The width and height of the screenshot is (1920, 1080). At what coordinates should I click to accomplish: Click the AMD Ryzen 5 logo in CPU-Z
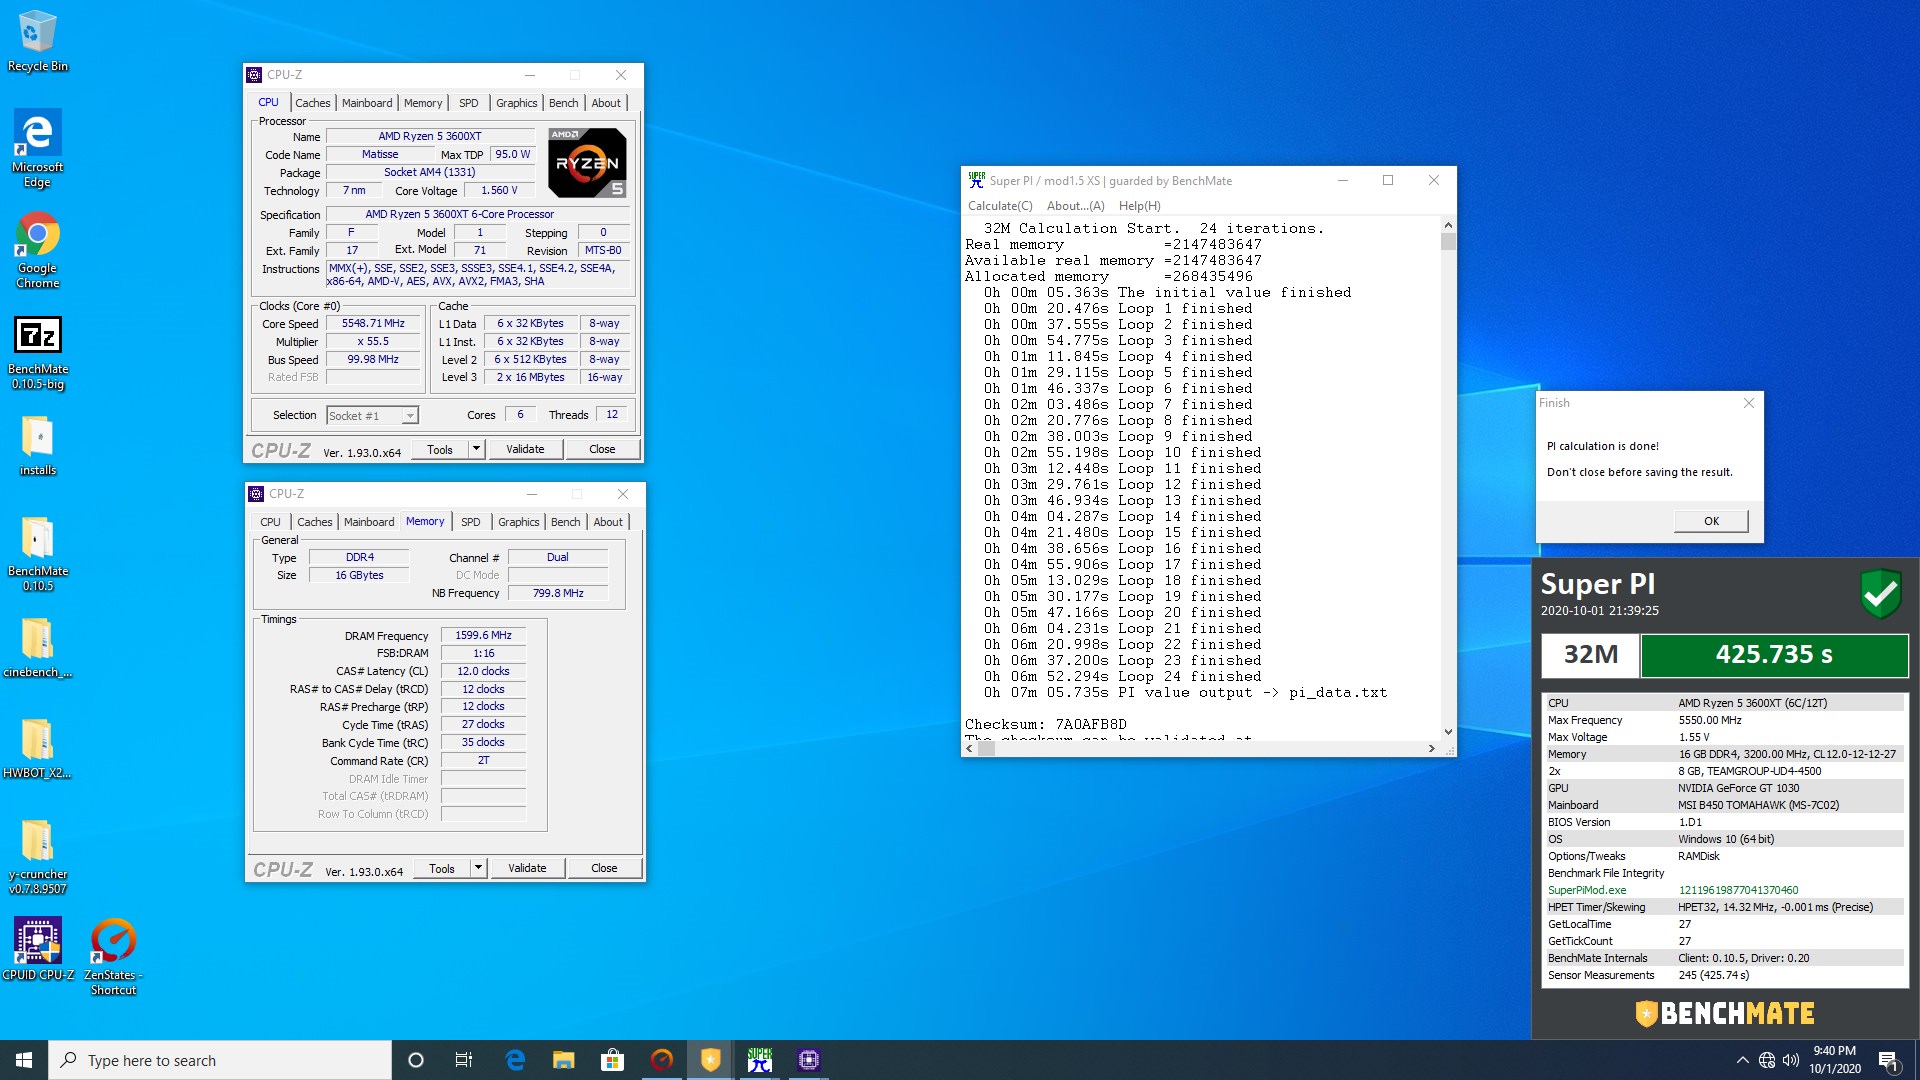click(587, 162)
